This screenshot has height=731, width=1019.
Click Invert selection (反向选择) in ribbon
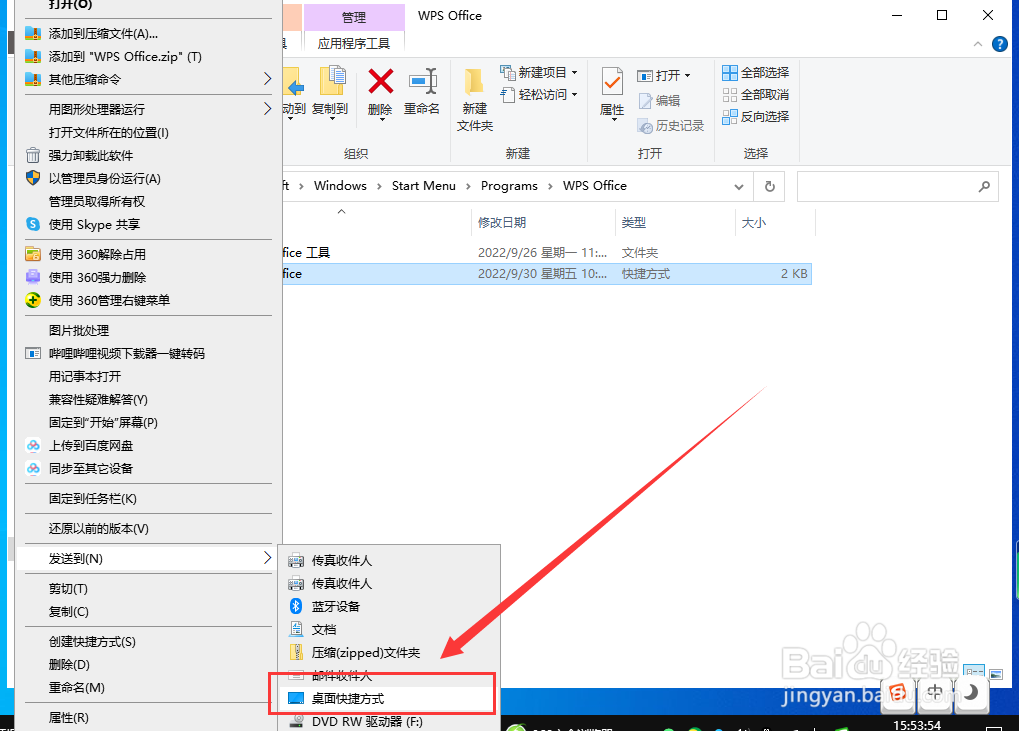click(x=756, y=117)
